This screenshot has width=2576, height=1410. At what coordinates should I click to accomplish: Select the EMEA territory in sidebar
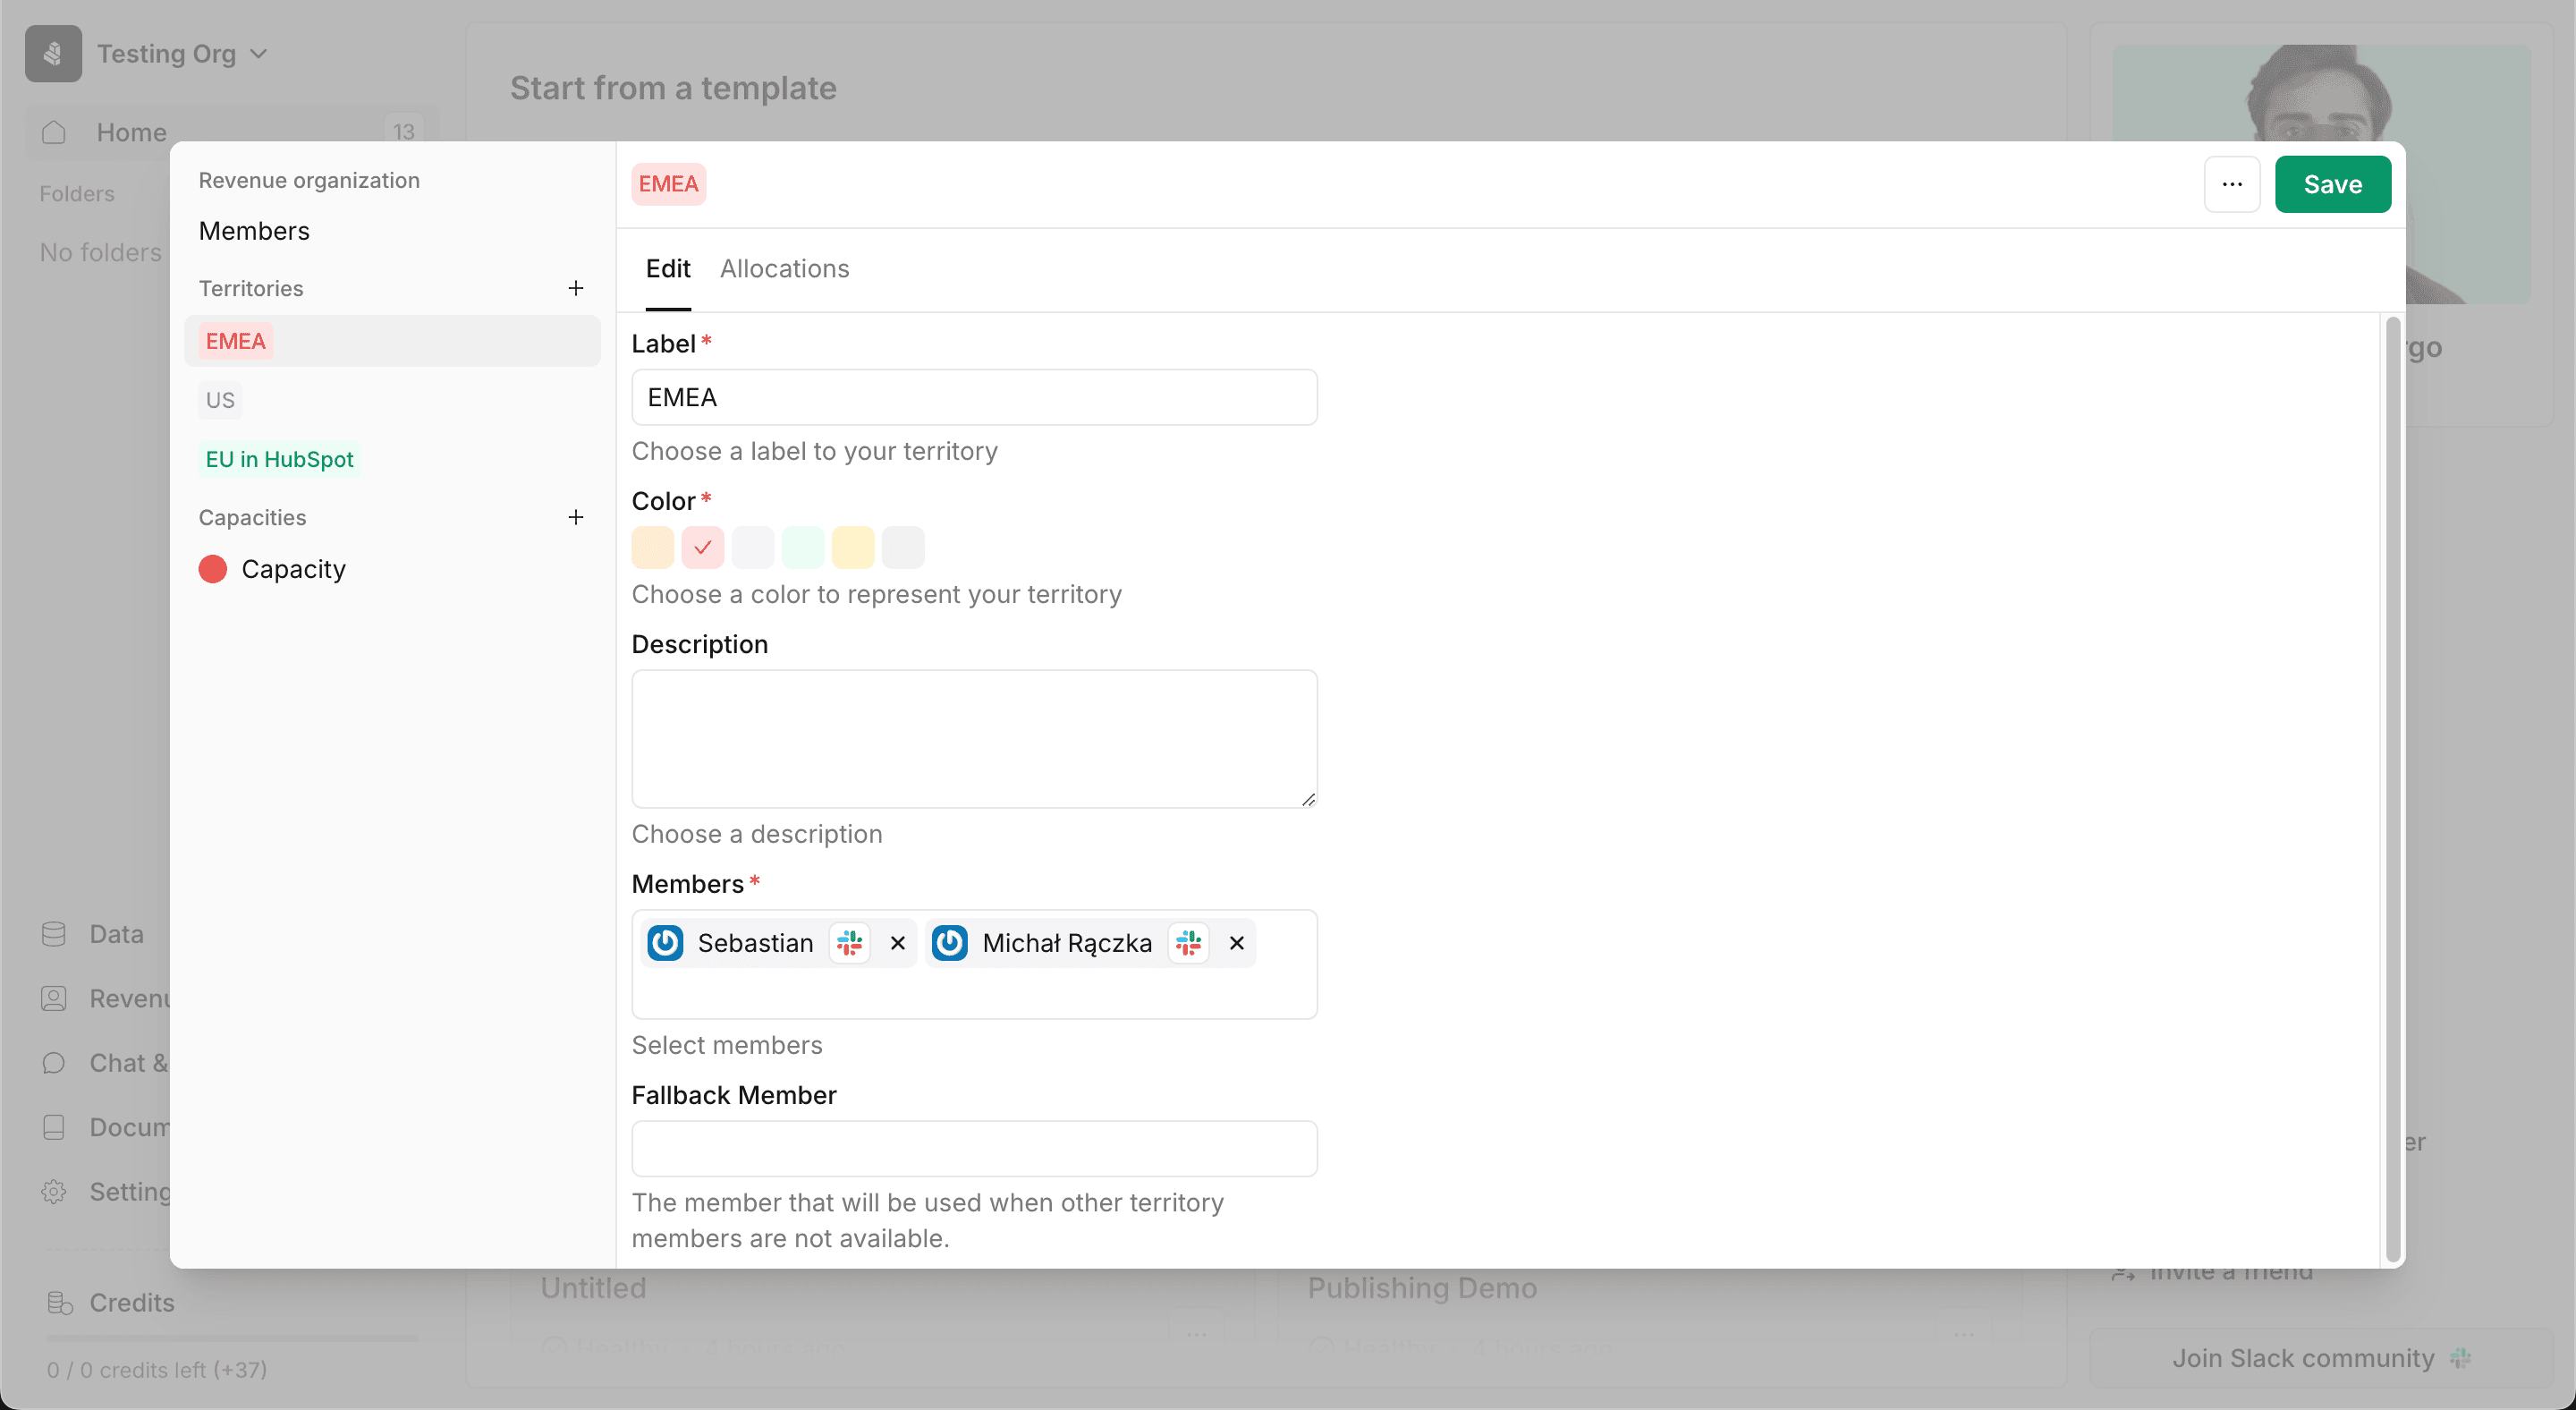pyautogui.click(x=392, y=341)
